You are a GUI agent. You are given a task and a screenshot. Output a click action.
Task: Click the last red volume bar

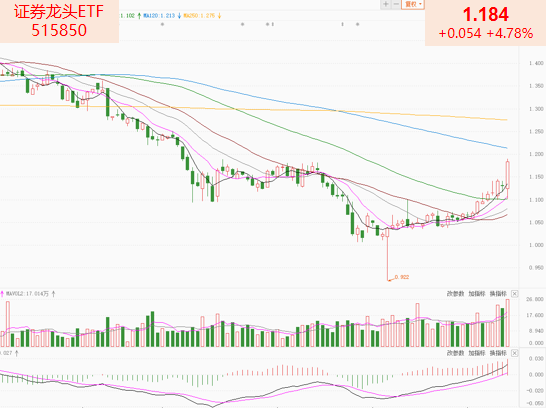[x=508, y=323]
